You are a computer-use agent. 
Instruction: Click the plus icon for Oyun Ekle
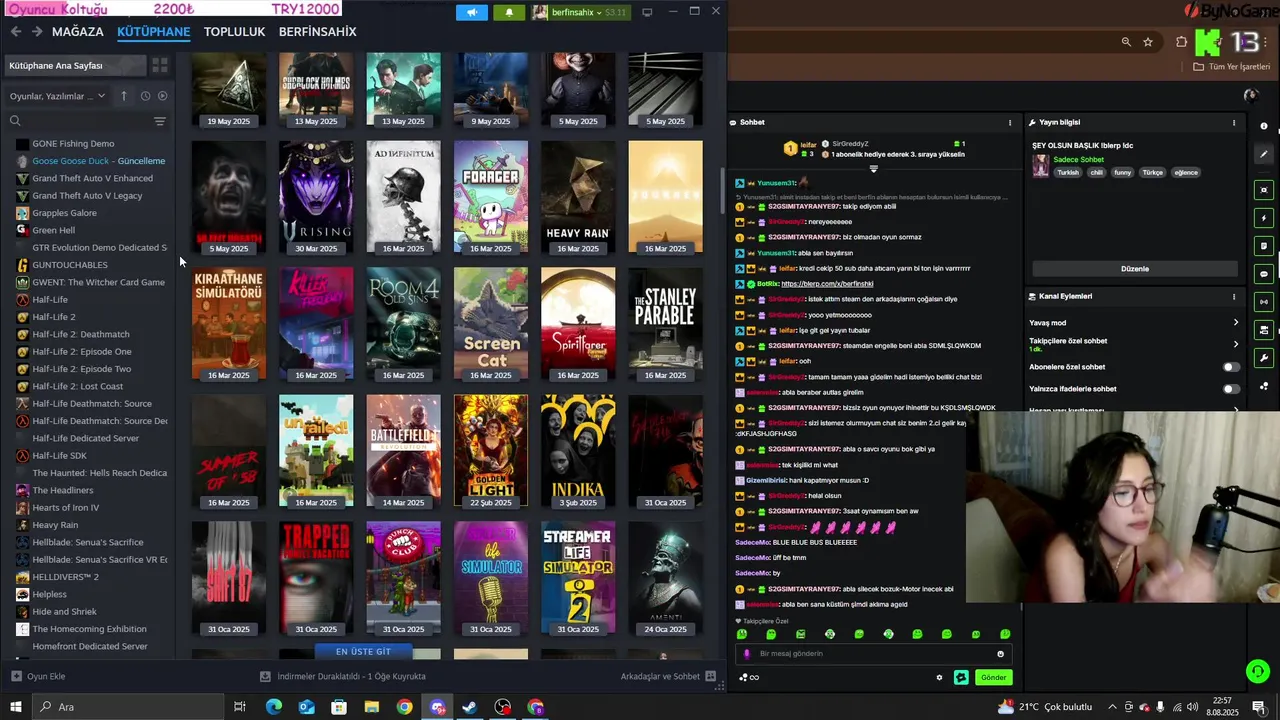[x=15, y=676]
